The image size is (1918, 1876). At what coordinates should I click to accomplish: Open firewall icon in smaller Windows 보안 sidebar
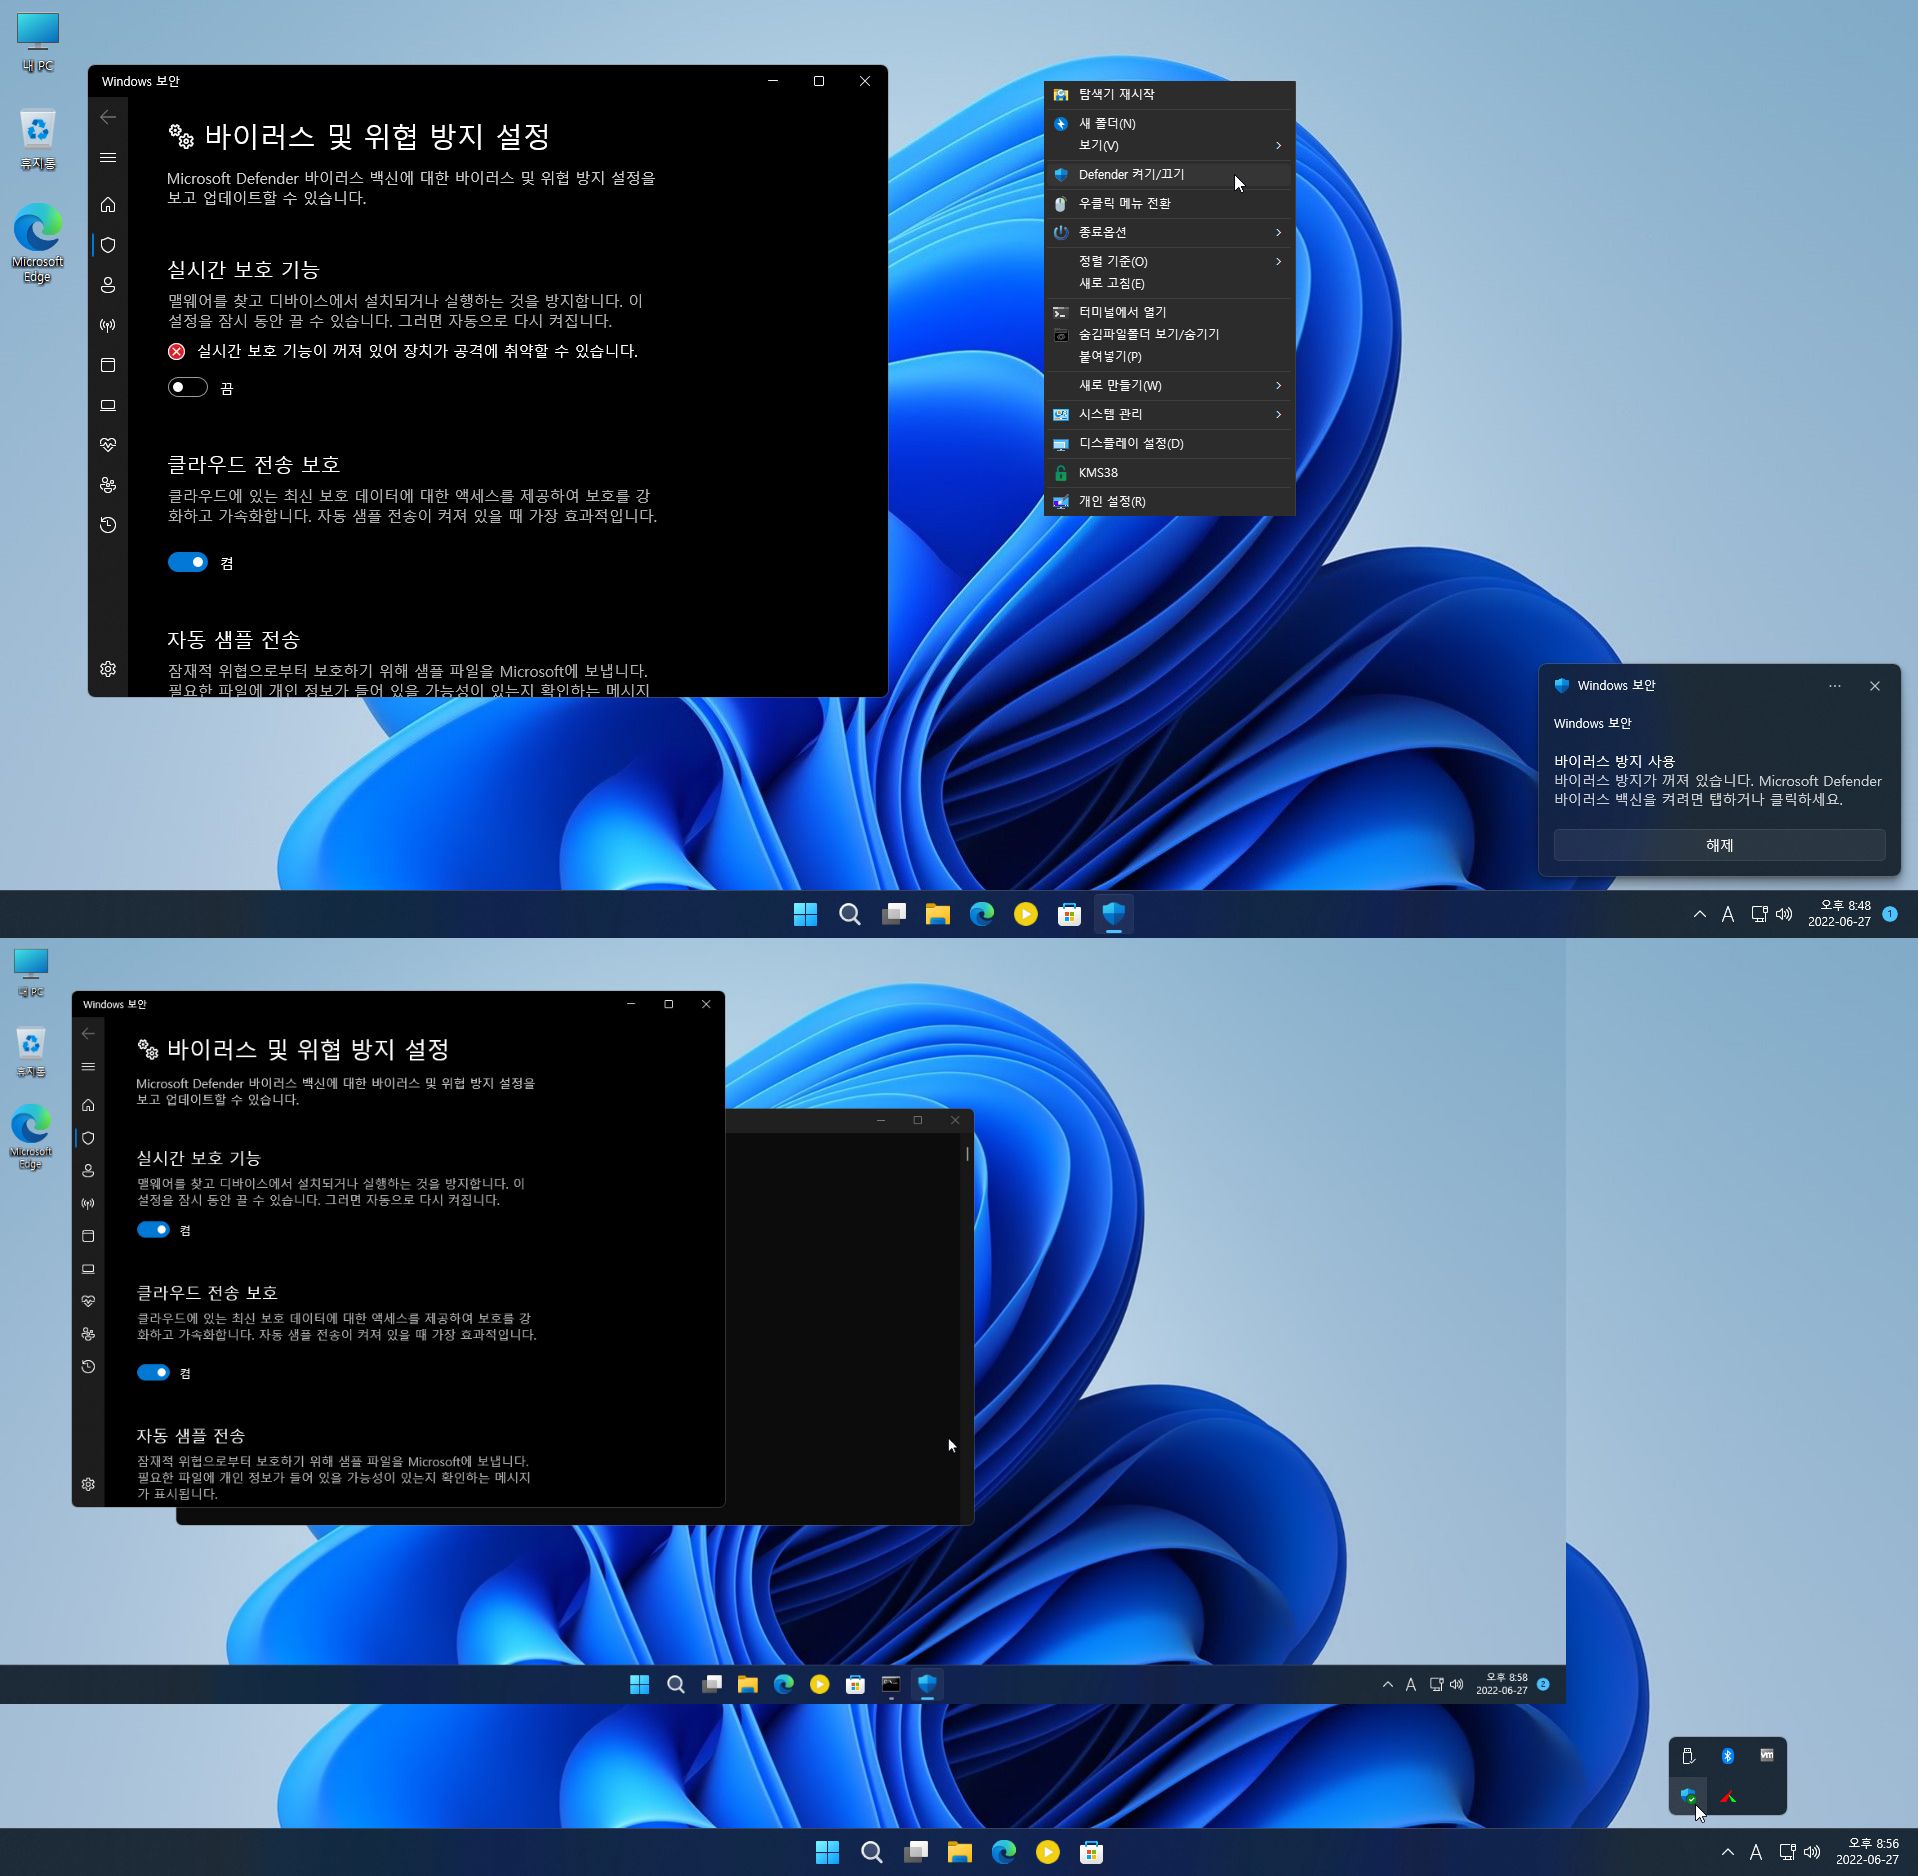88,1204
